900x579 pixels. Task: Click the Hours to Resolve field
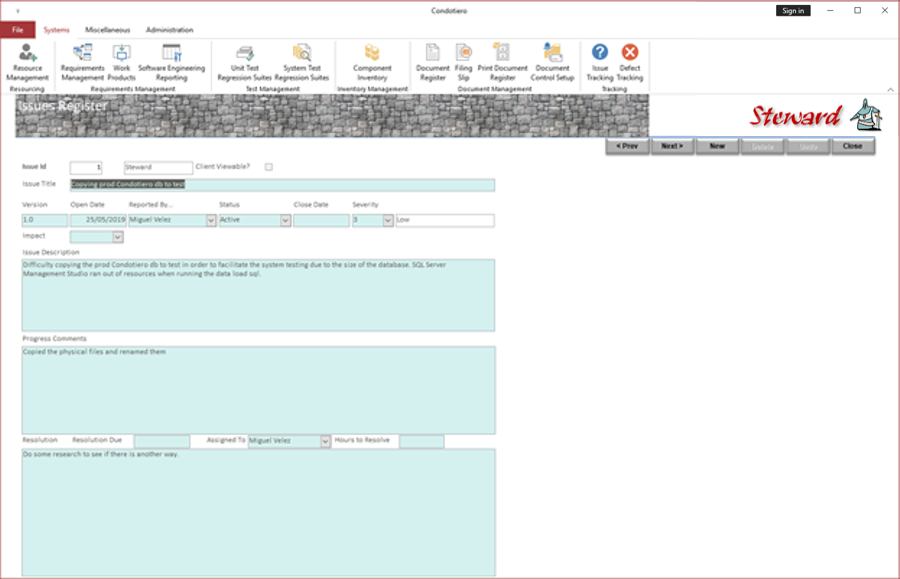pos(422,441)
